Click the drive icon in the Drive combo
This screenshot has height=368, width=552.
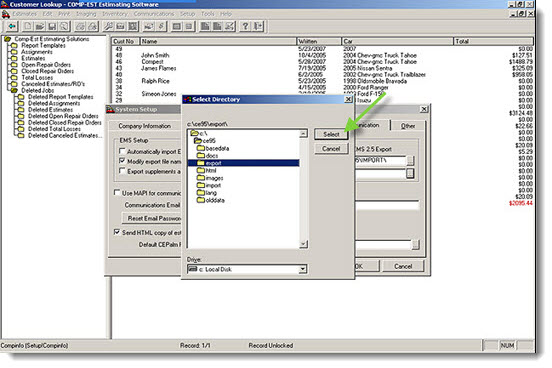click(x=193, y=269)
